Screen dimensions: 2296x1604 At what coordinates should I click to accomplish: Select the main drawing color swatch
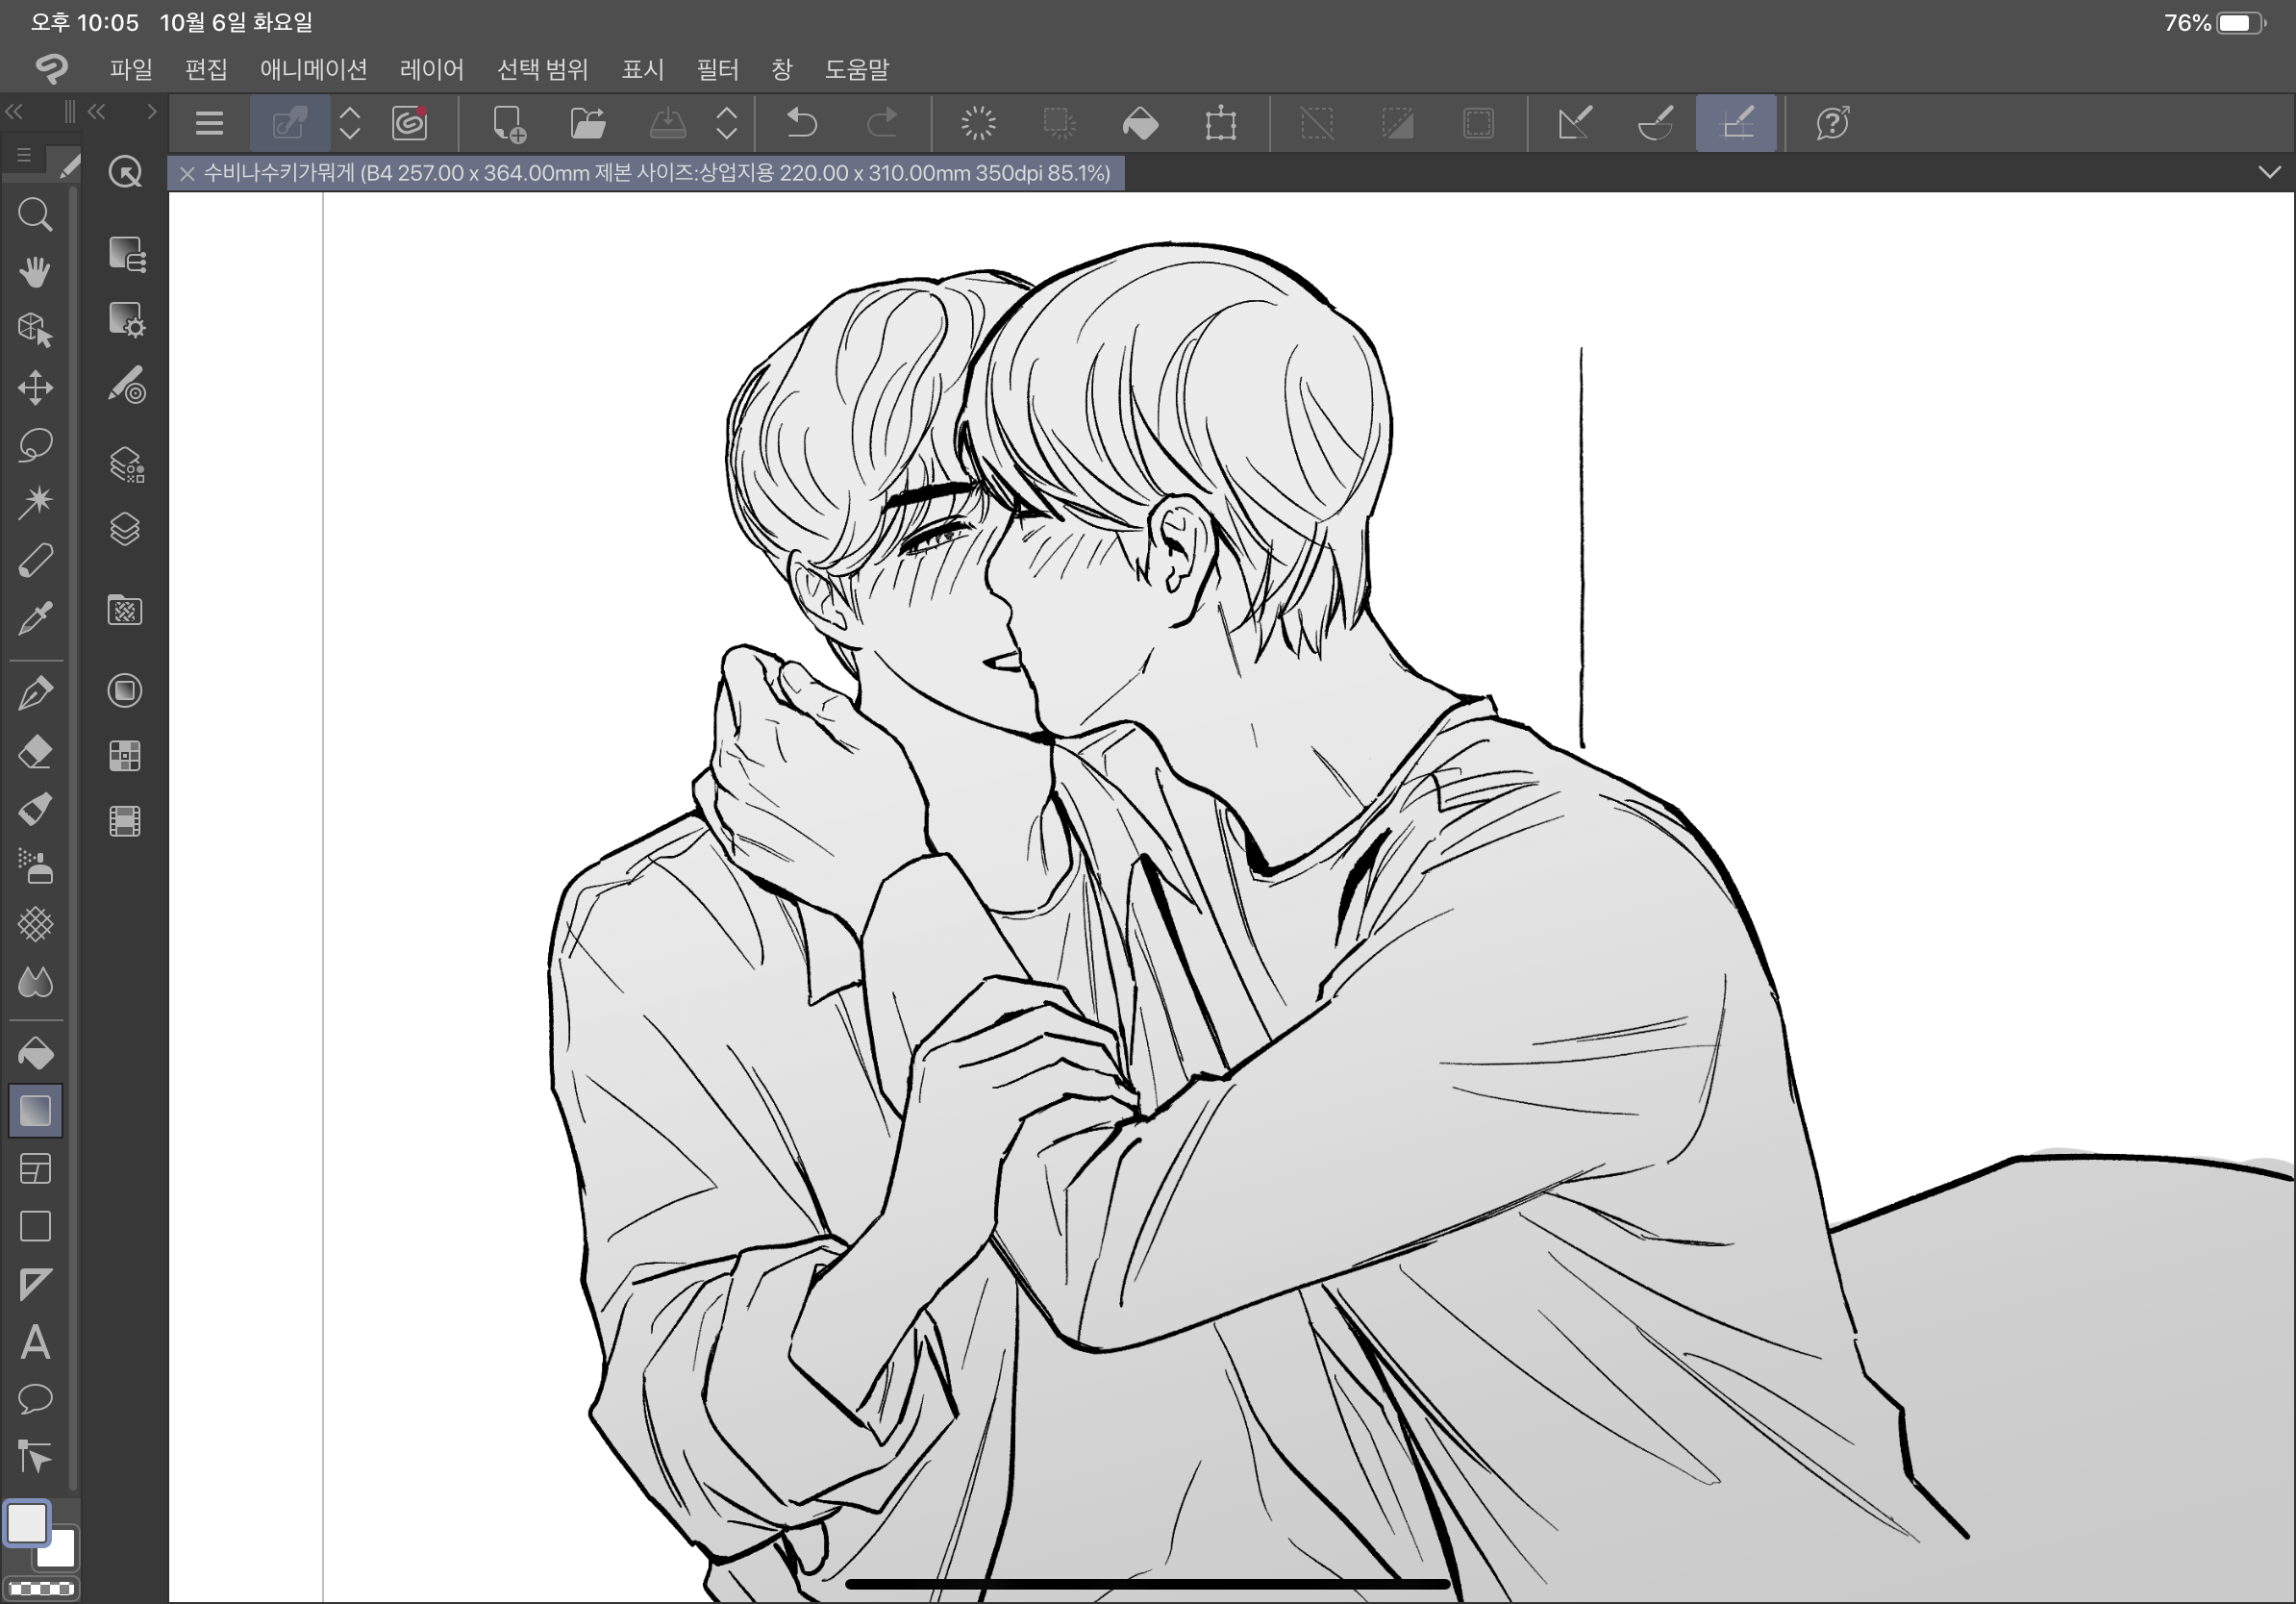pos(27,1523)
